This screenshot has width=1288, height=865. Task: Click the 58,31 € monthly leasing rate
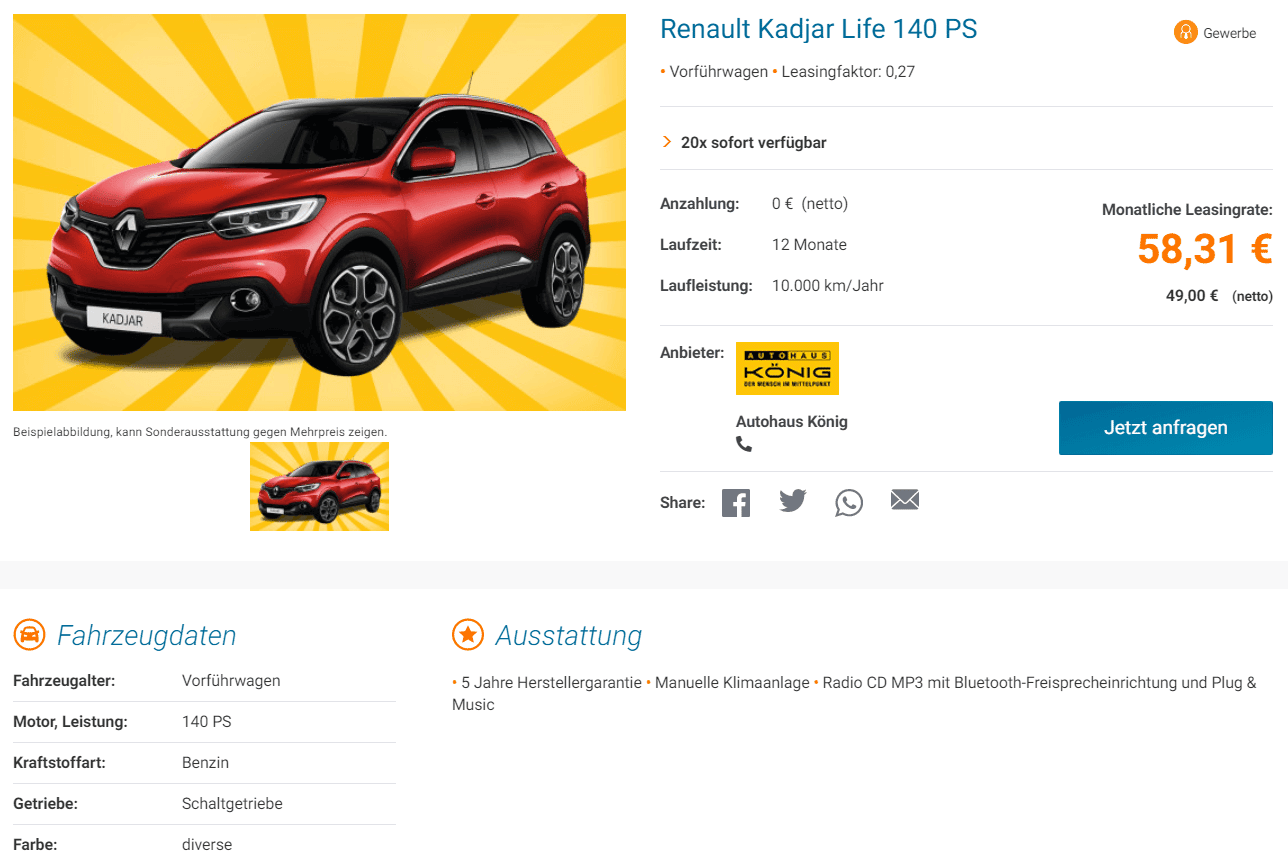(x=1205, y=249)
